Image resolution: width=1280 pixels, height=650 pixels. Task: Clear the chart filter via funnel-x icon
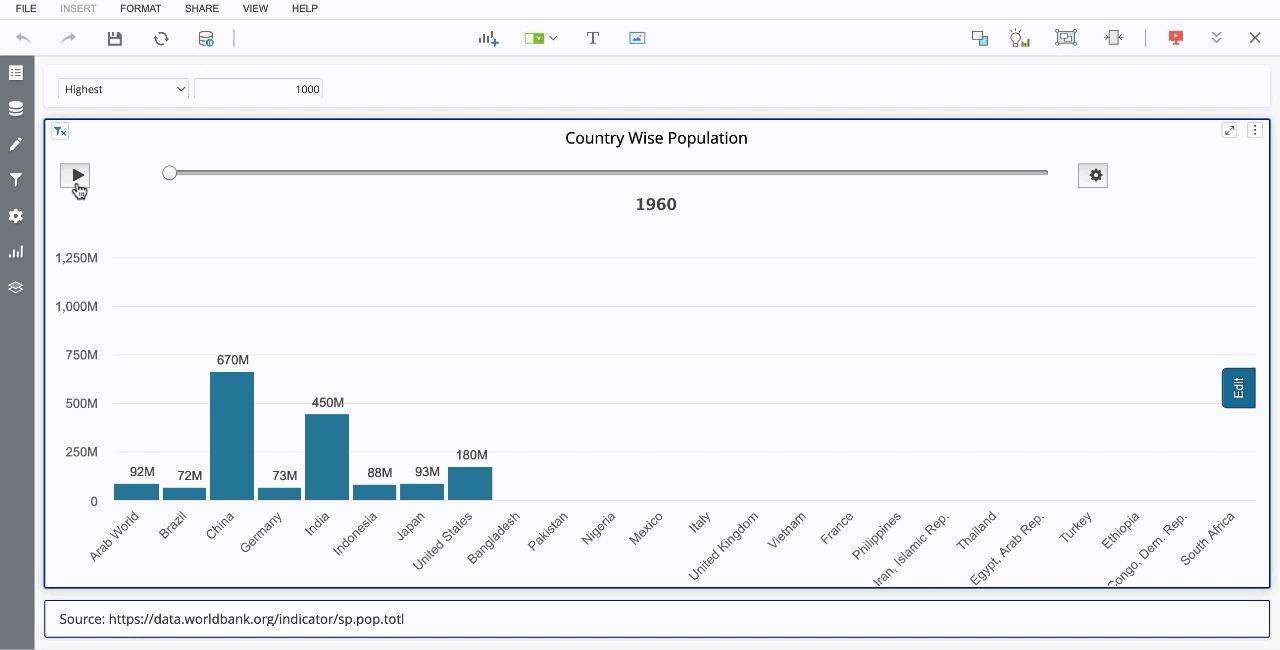pos(60,131)
